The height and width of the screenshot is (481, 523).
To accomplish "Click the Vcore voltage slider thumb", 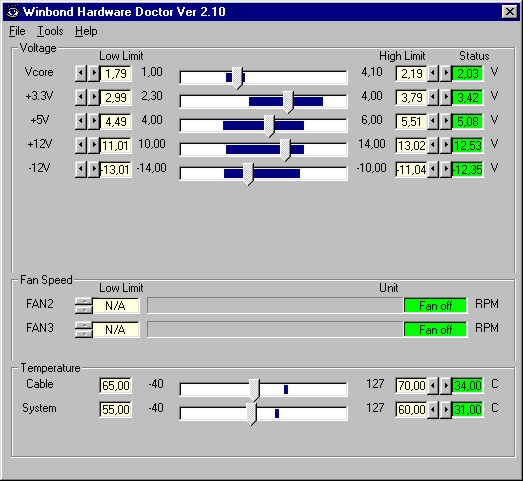I will pos(237,77).
